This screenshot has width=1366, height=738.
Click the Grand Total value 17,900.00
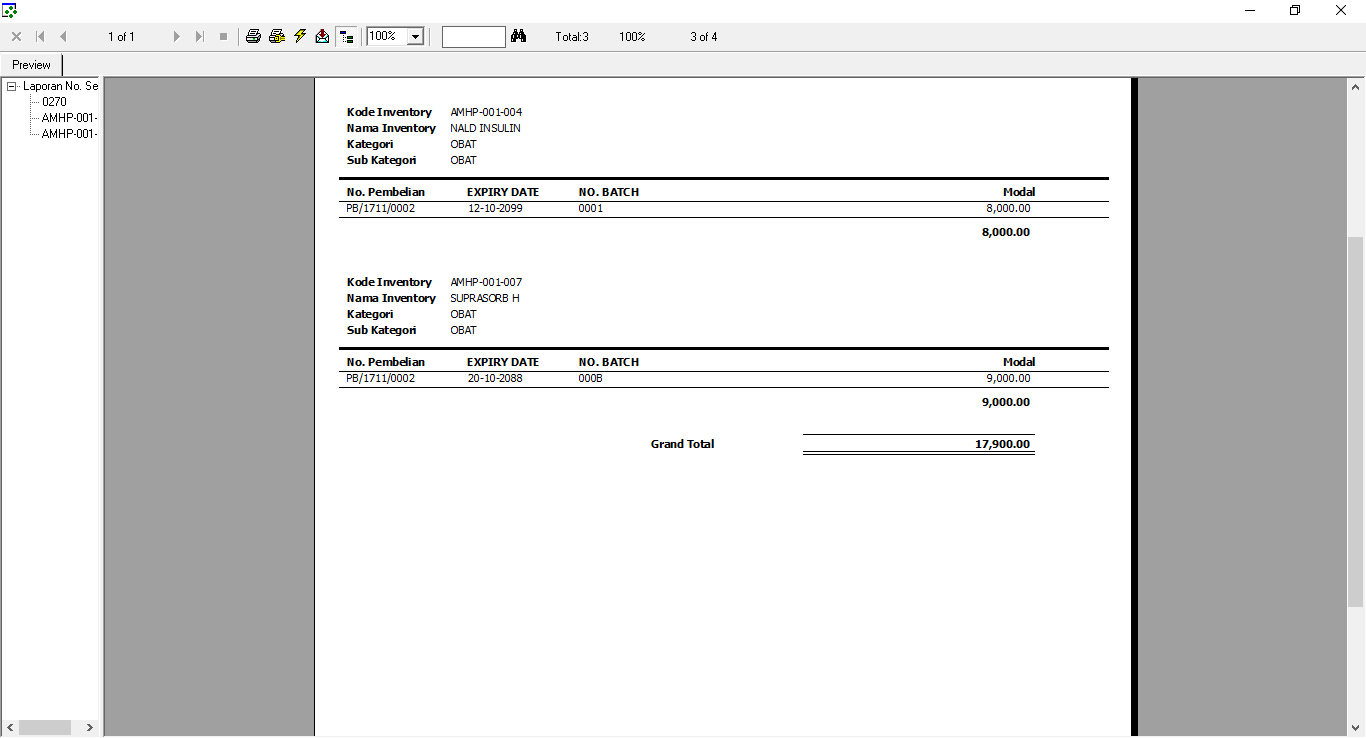1003,444
